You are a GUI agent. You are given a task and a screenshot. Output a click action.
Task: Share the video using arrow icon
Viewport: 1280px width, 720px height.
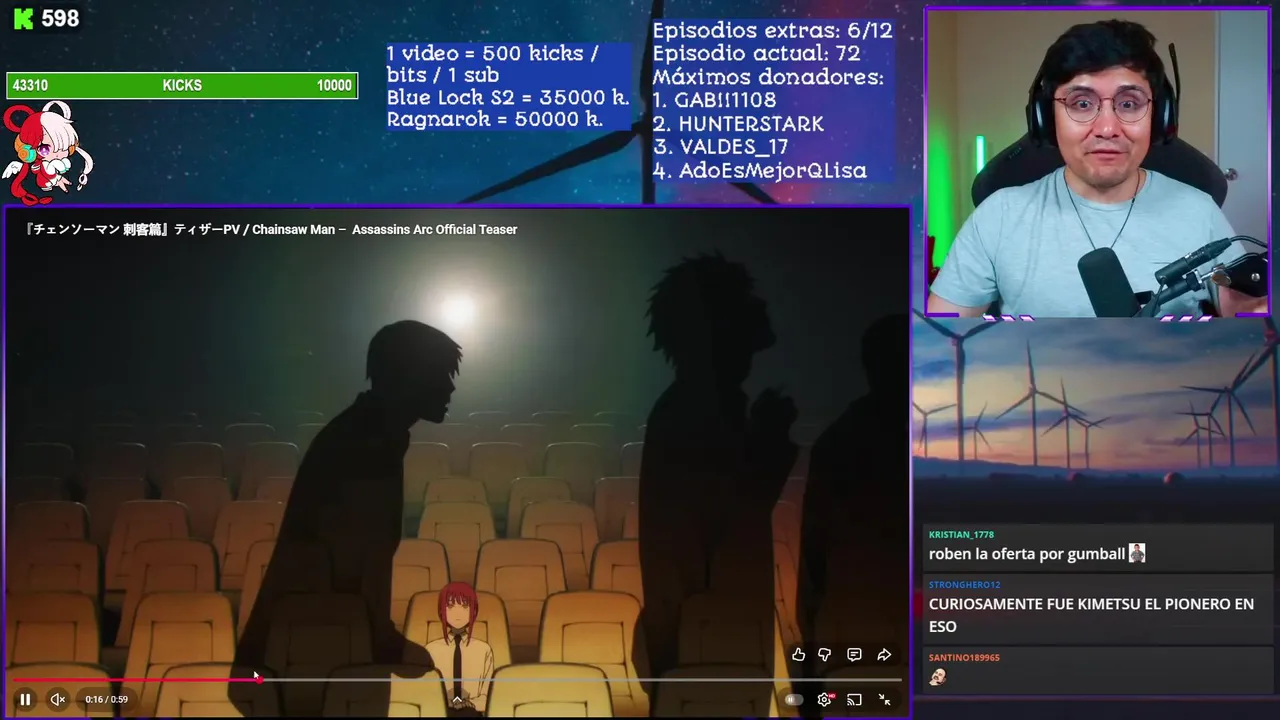pyautogui.click(x=884, y=655)
